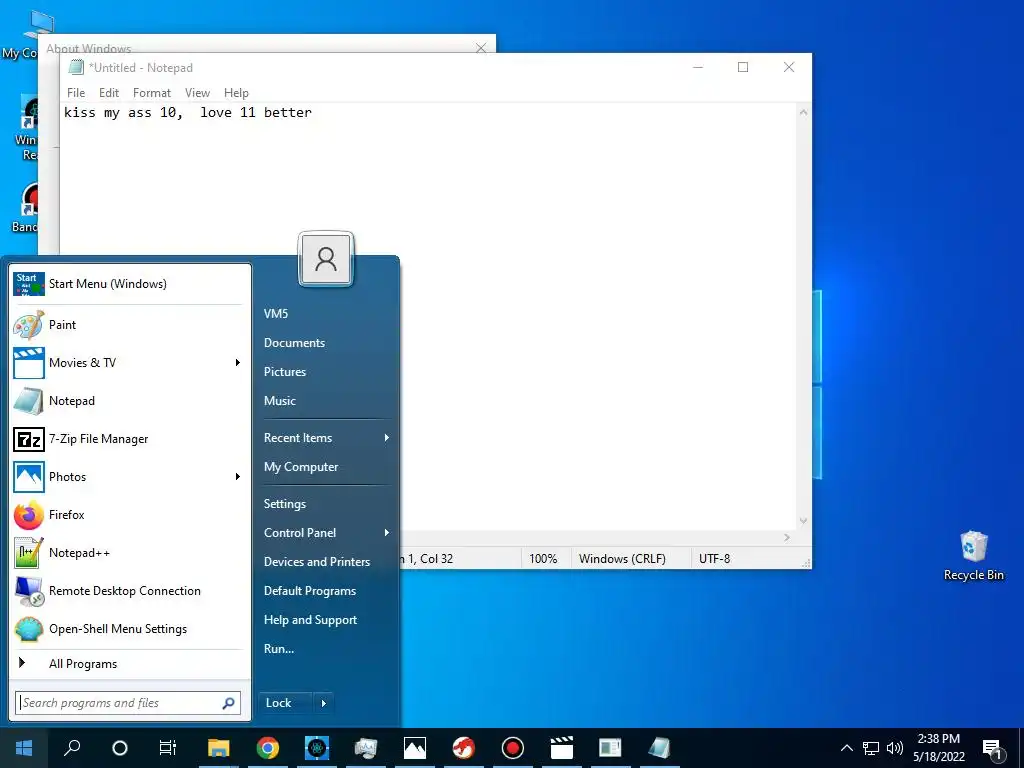Open Task View on the taskbar
The width and height of the screenshot is (1024, 768).
pyautogui.click(x=168, y=748)
